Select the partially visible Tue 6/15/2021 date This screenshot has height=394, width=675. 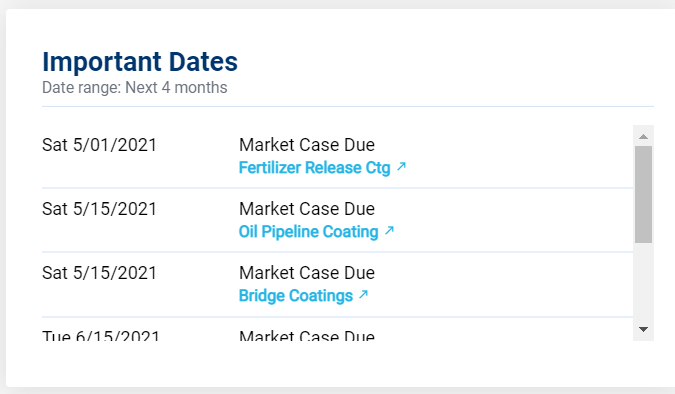tap(101, 335)
